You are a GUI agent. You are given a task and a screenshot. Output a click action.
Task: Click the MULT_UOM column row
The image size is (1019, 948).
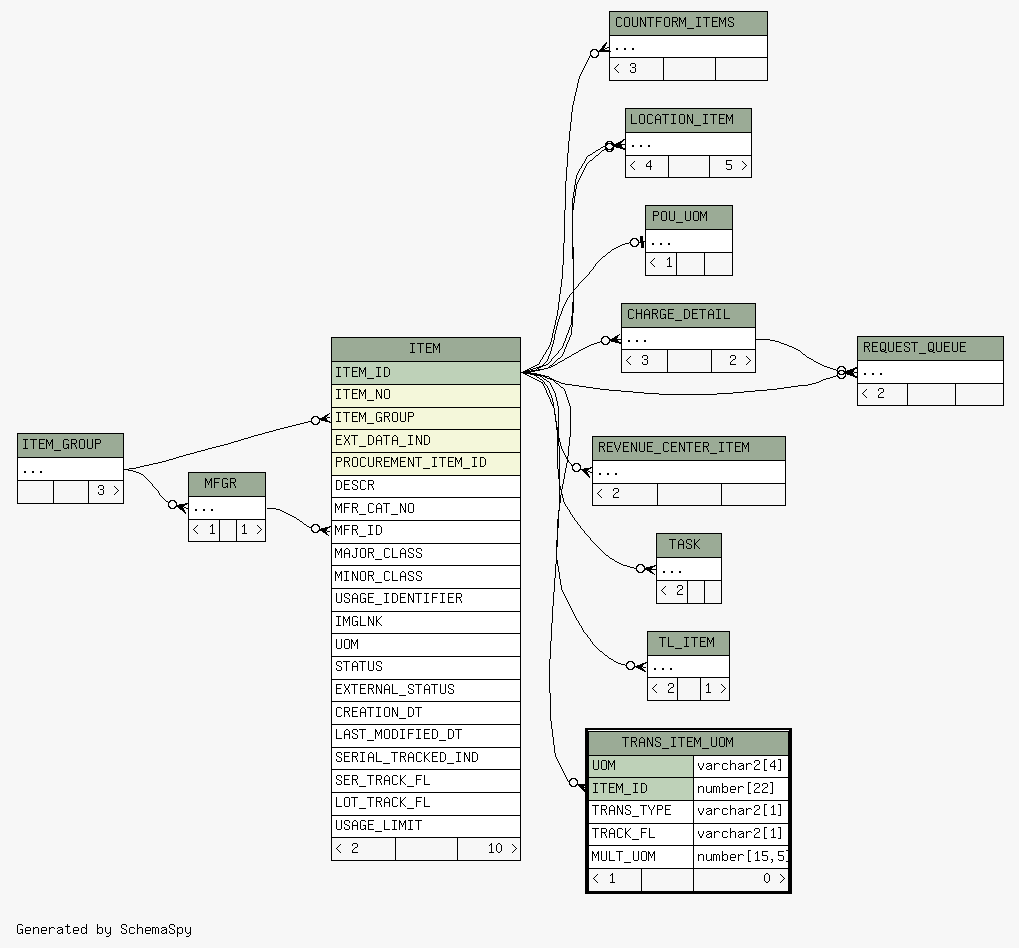(641, 857)
